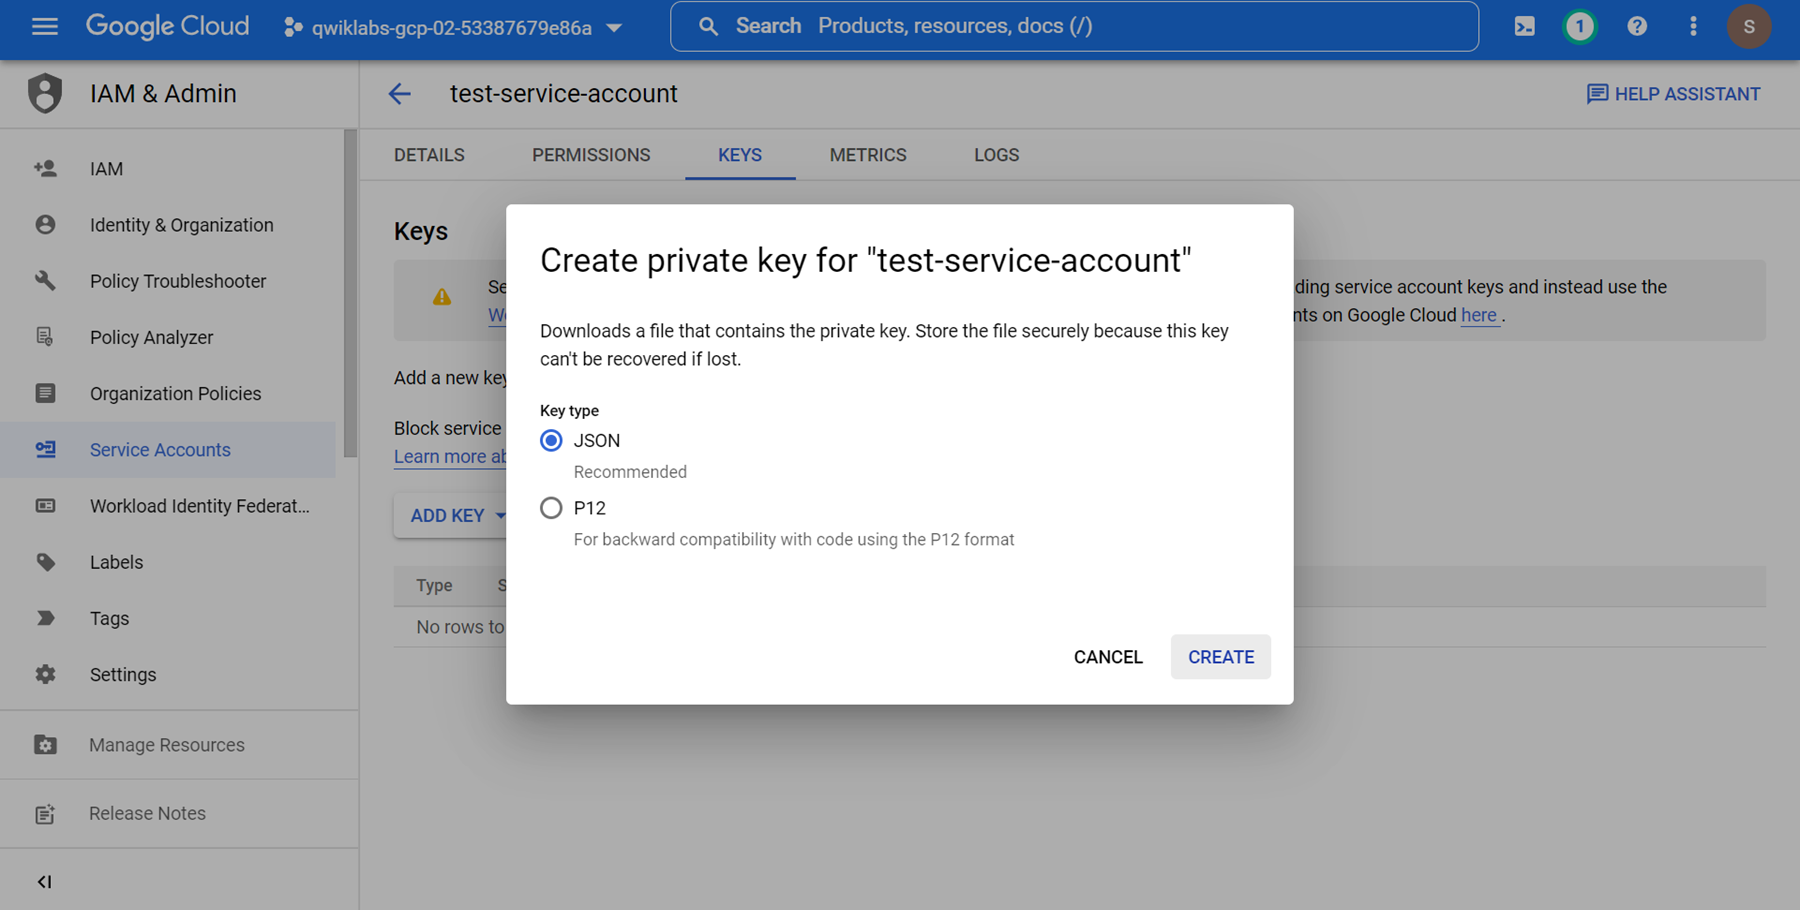Screen dimensions: 1800x910
Task: Switch to the Logs tab
Action: tap(997, 155)
